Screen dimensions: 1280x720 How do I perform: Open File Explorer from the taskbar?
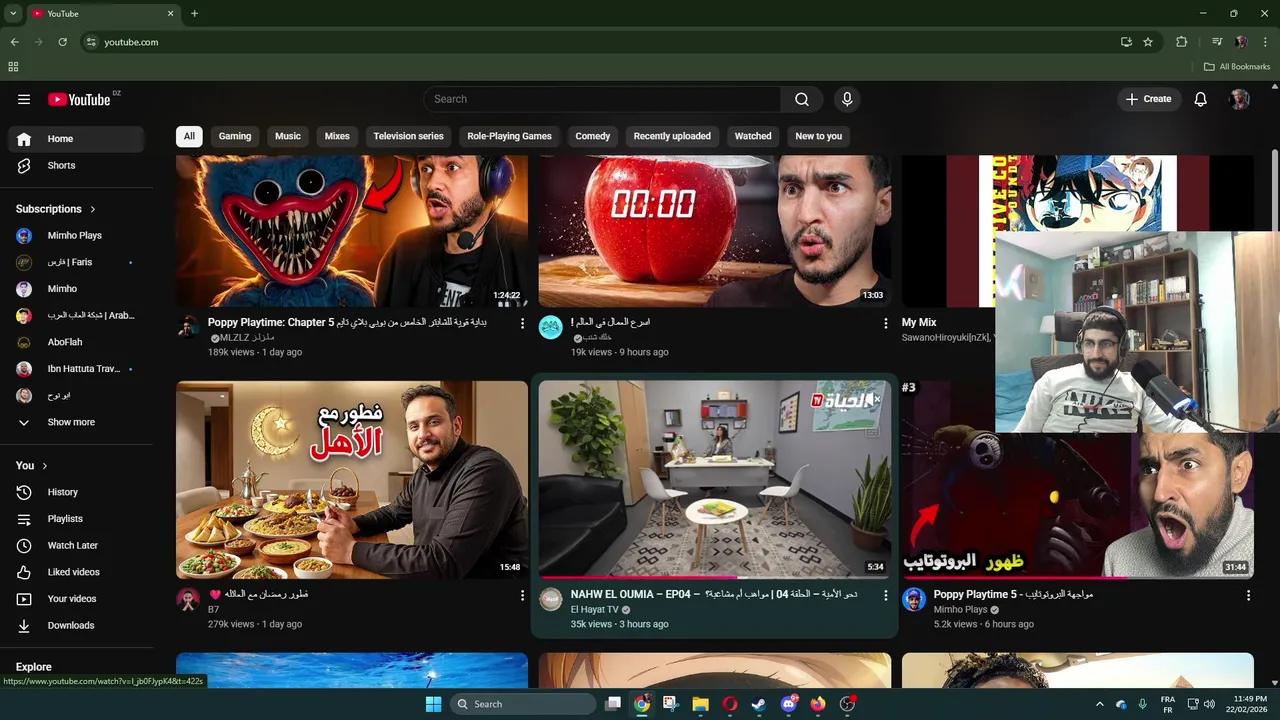(700, 704)
